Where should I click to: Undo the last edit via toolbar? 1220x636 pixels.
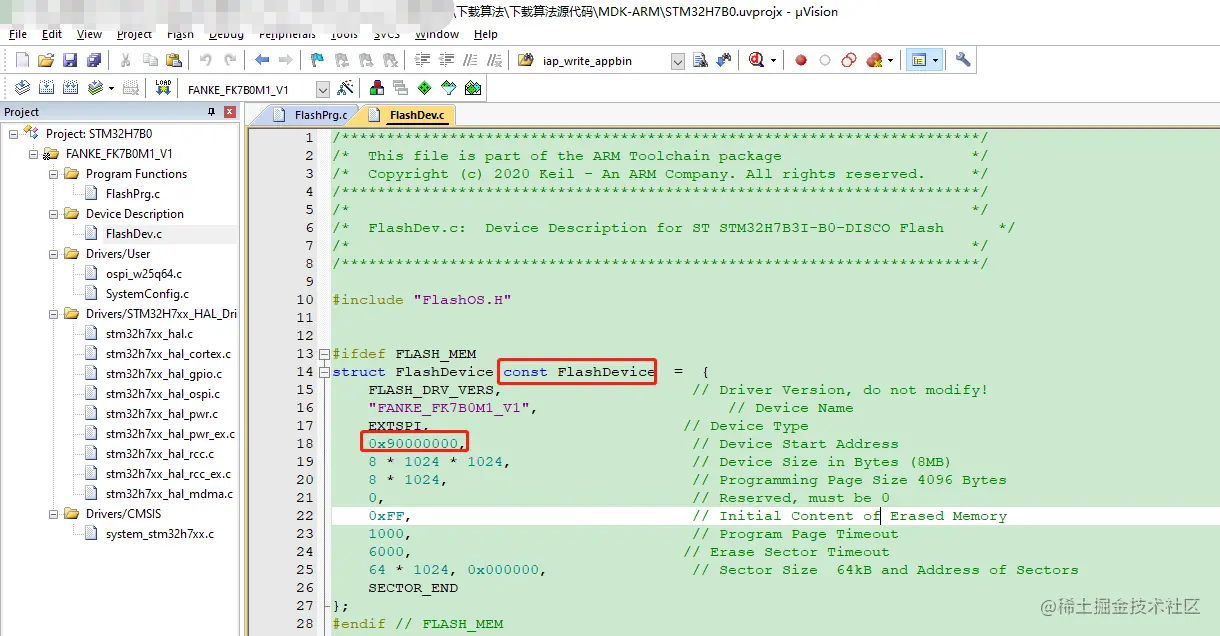tap(206, 60)
